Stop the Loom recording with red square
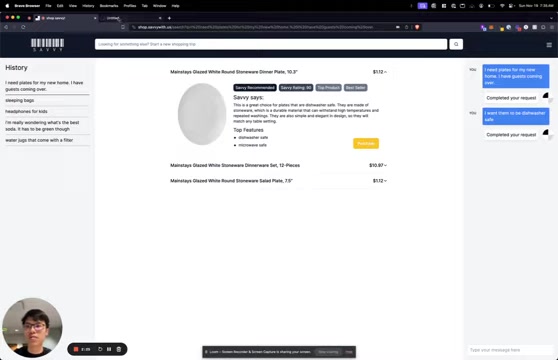The width and height of the screenshot is (558, 360). pyautogui.click(x=76, y=349)
